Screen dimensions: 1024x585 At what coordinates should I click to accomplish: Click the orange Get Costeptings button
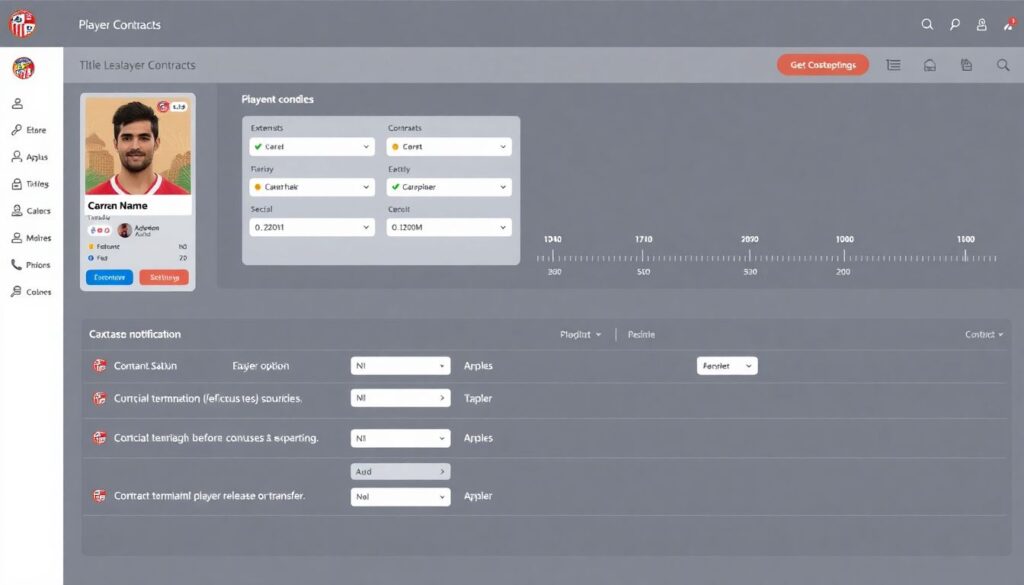tap(822, 65)
